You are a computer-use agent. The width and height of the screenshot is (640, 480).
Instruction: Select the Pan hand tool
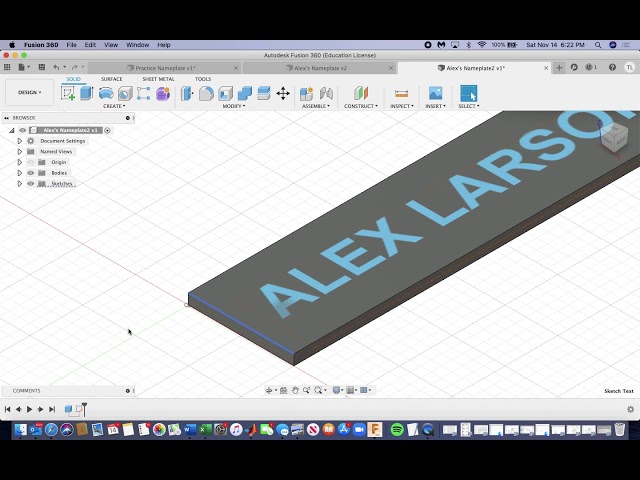click(295, 390)
